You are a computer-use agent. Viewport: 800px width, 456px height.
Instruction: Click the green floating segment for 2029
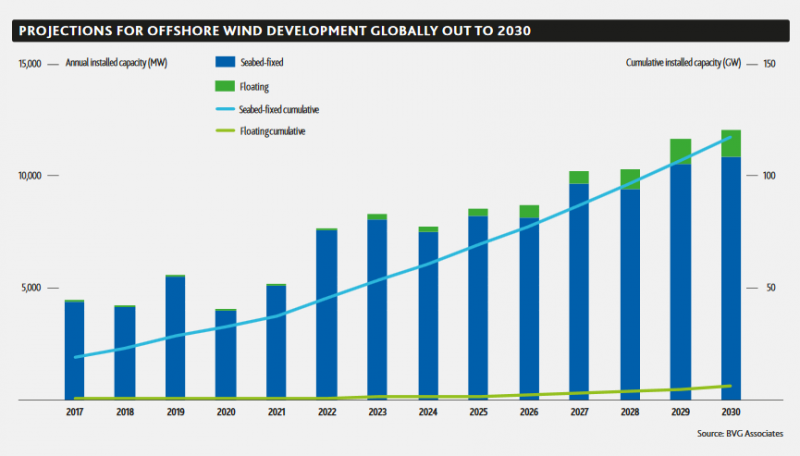tap(681, 151)
